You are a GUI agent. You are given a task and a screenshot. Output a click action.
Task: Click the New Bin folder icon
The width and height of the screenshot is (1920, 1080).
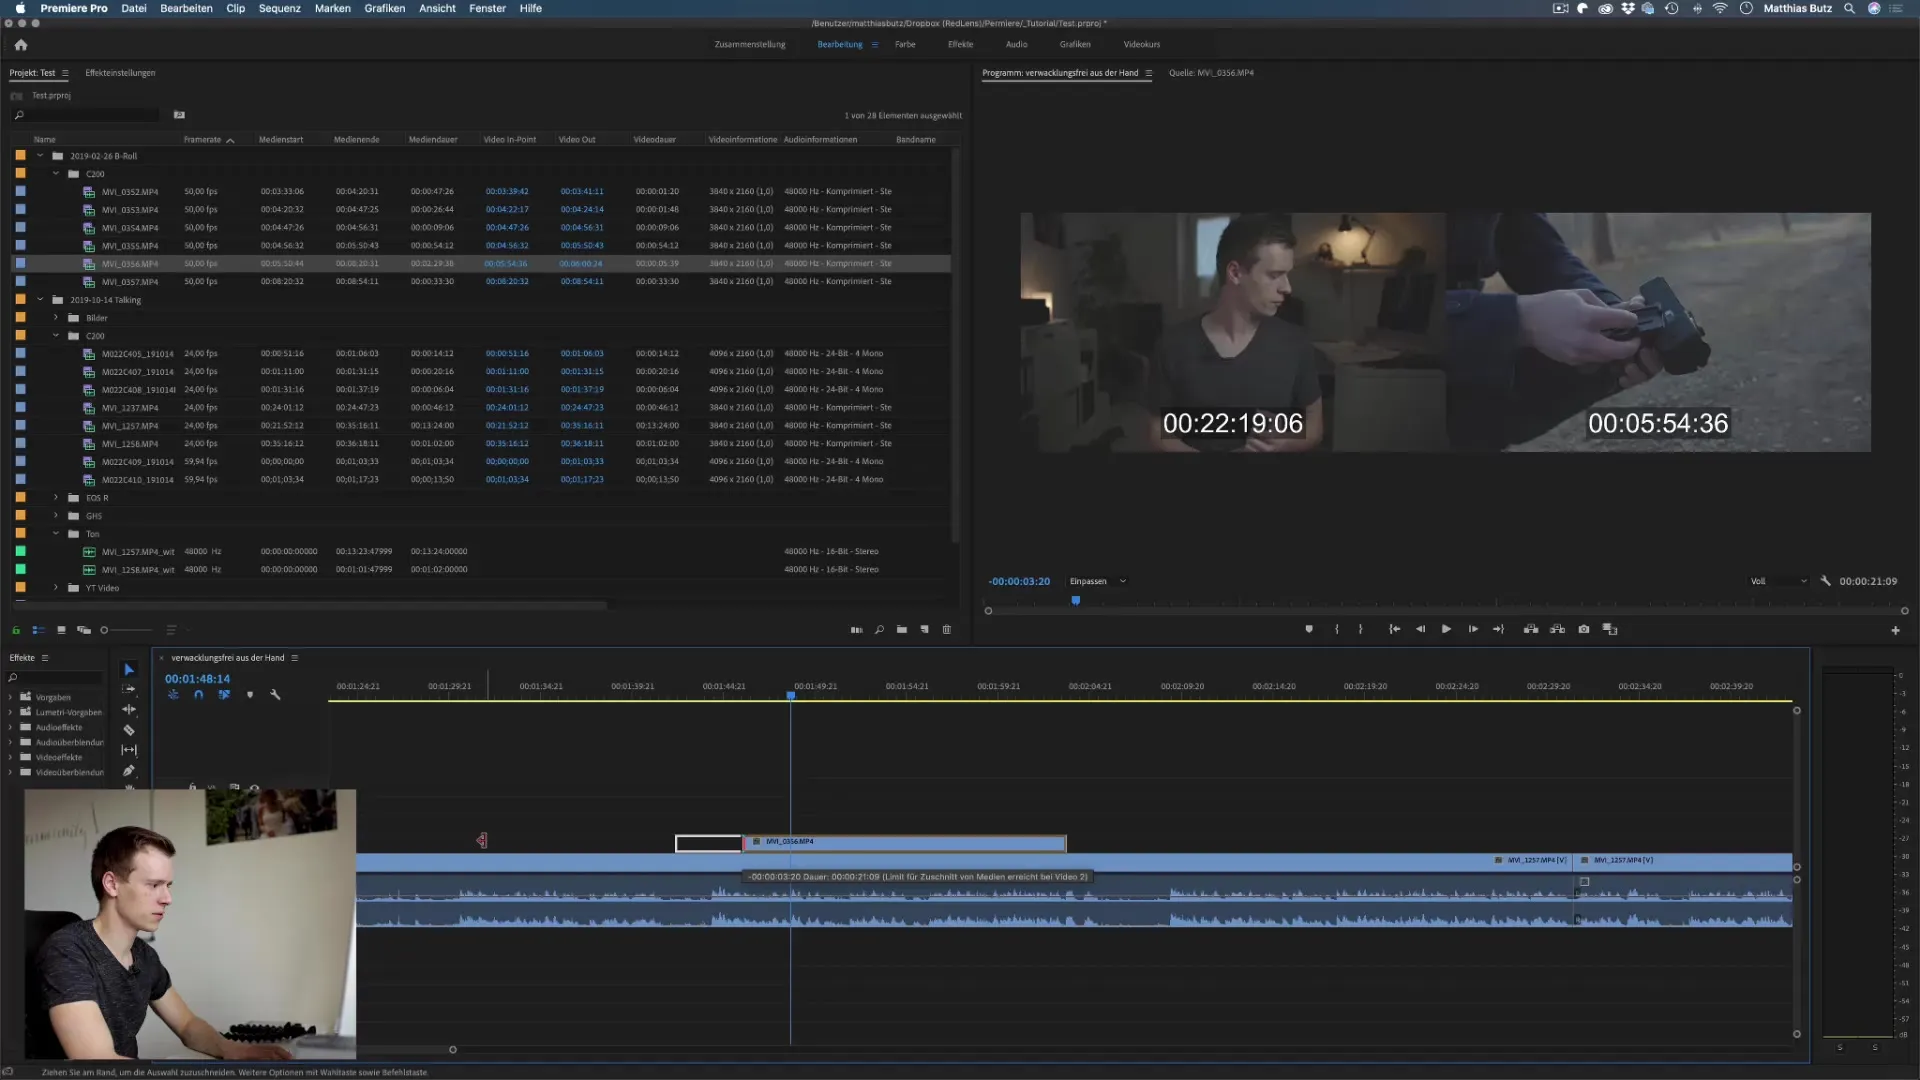tap(902, 630)
